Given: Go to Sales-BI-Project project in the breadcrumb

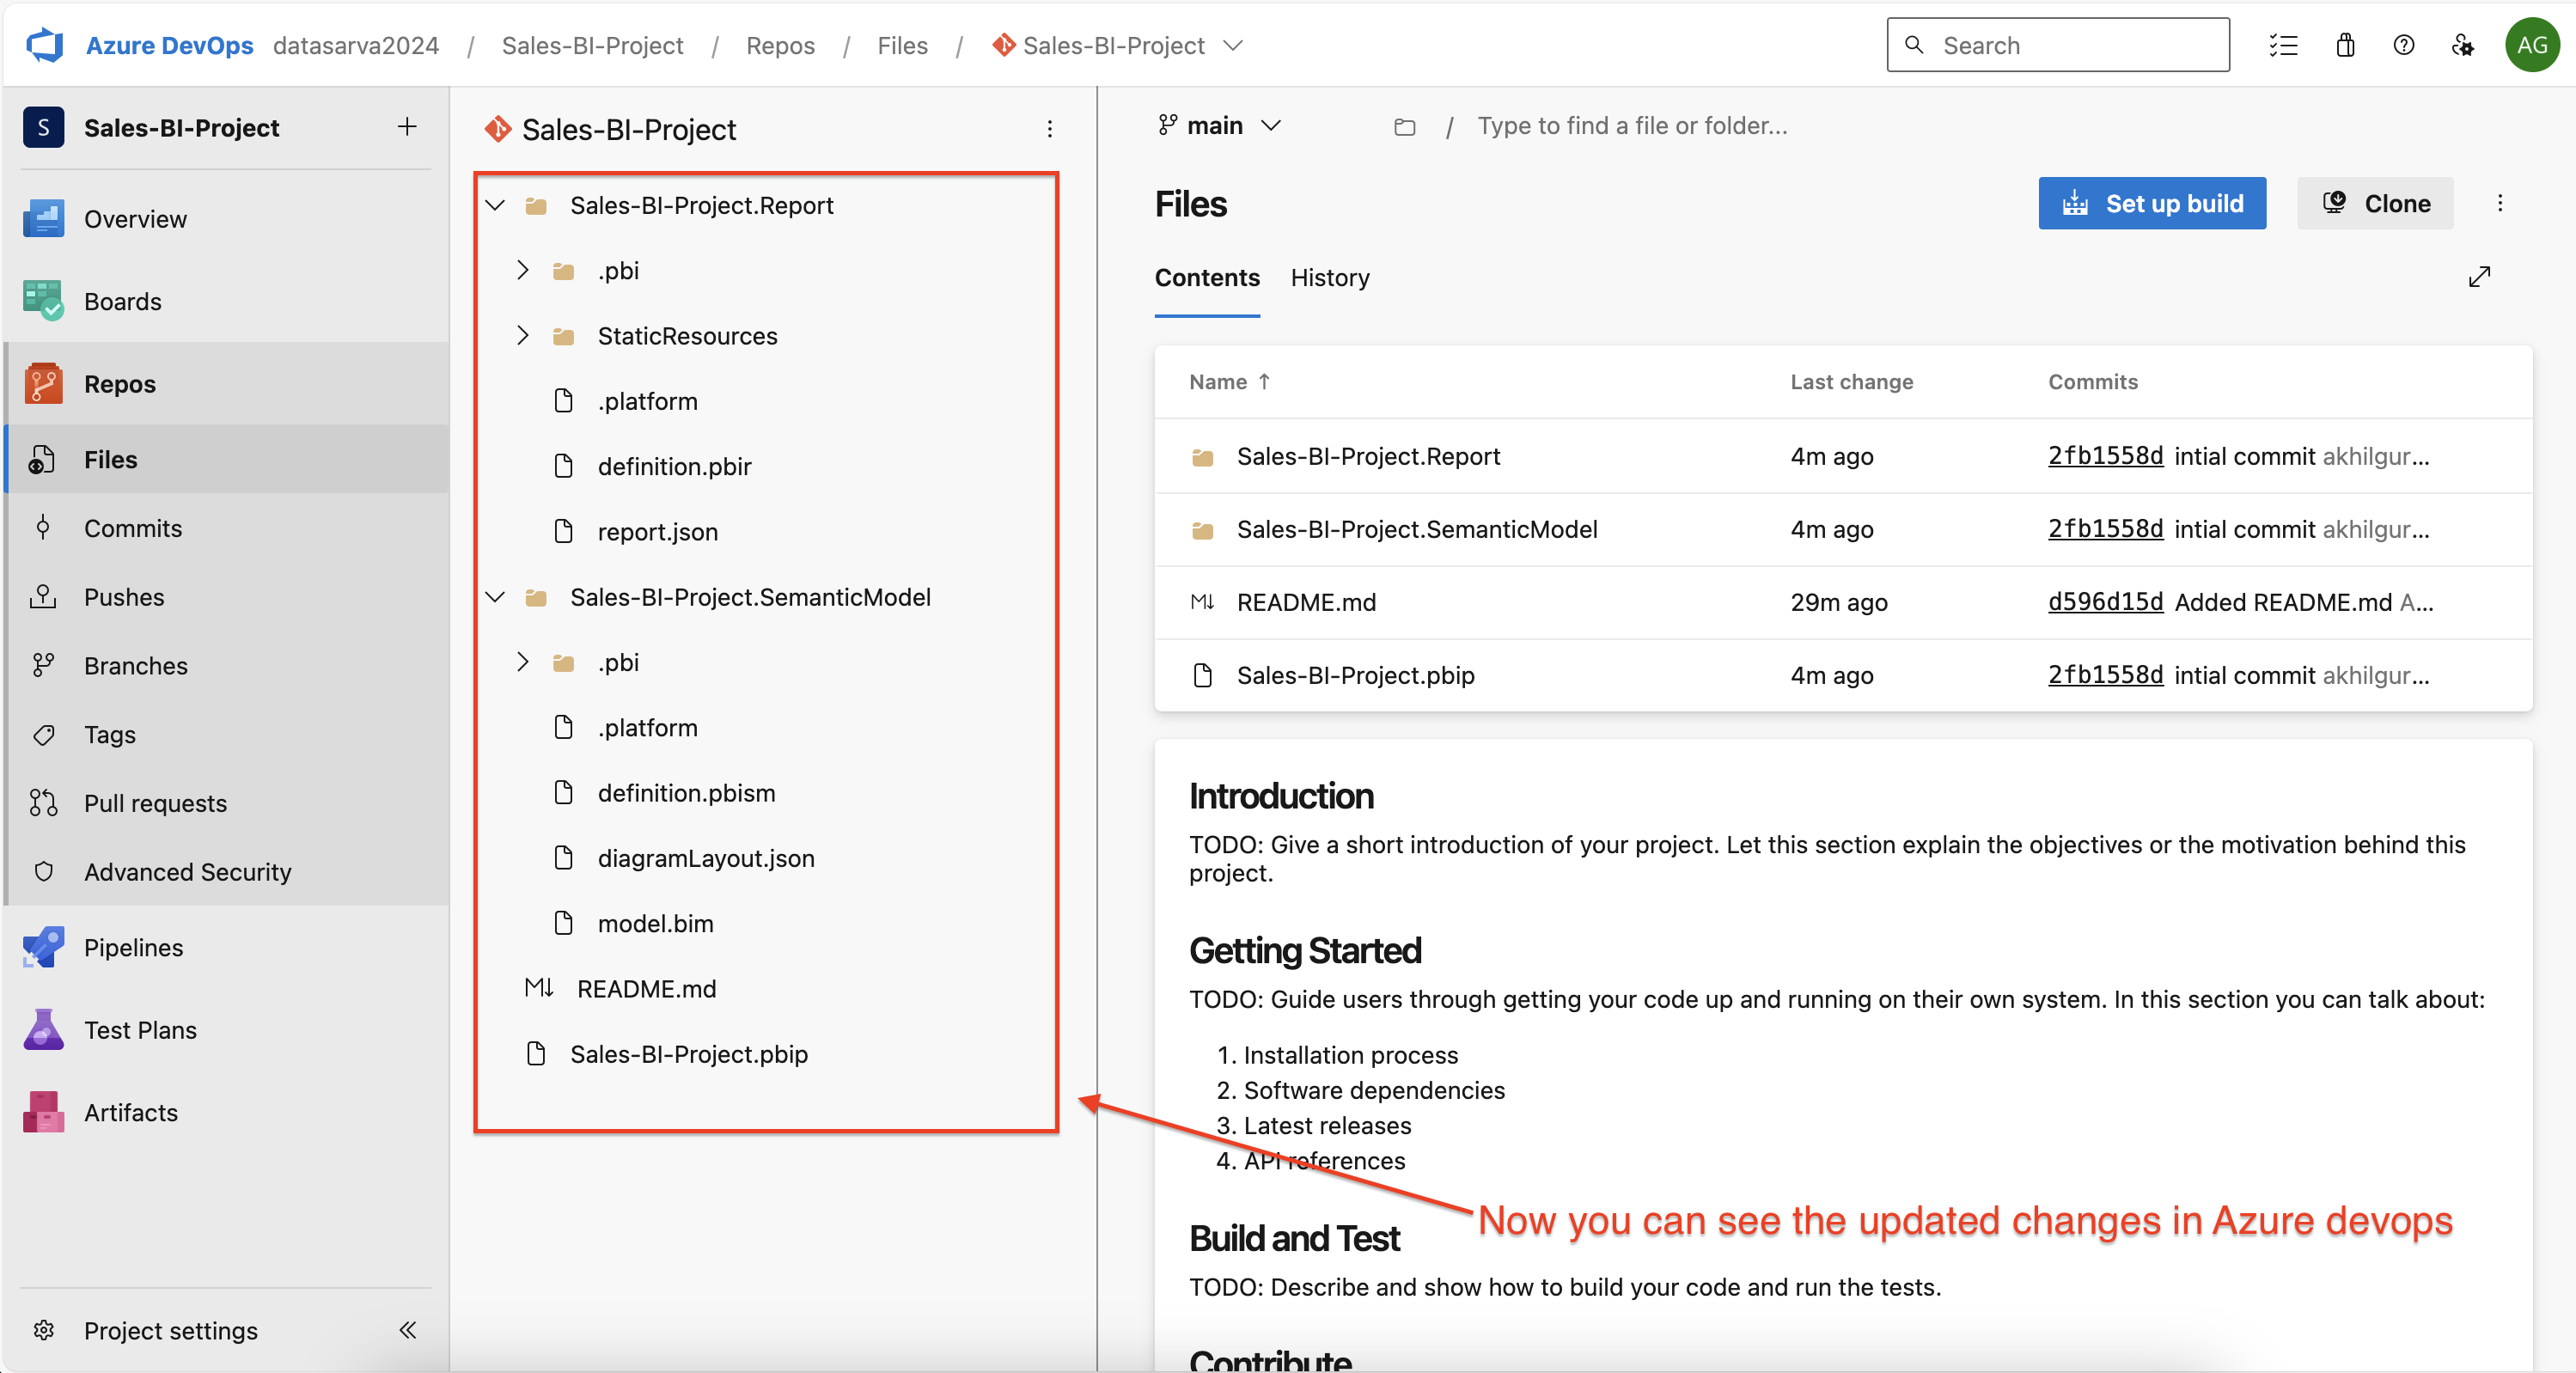Looking at the screenshot, I should (x=592, y=45).
